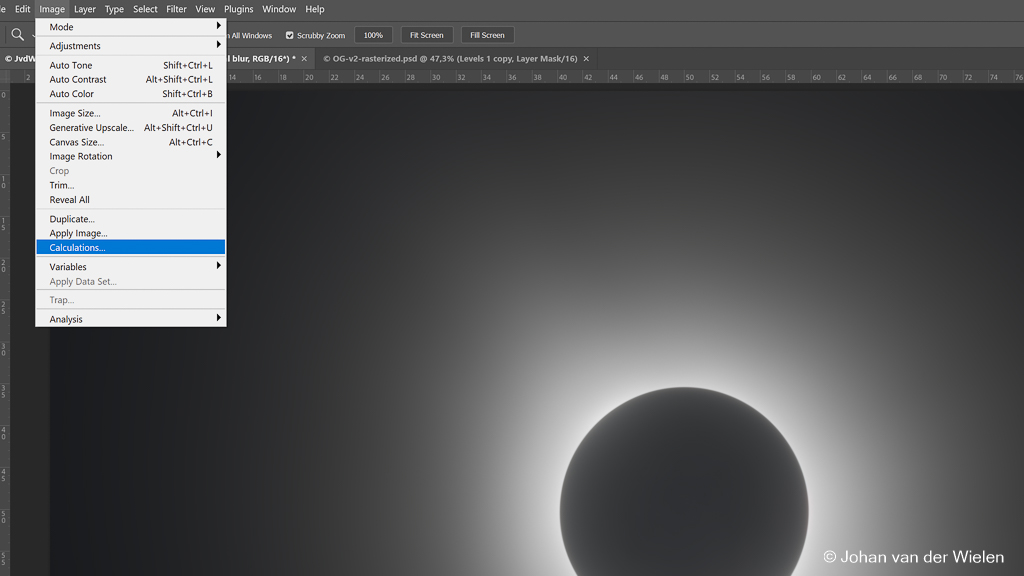
Task: Select the highlighted Calculations... entry
Action: [131, 248]
